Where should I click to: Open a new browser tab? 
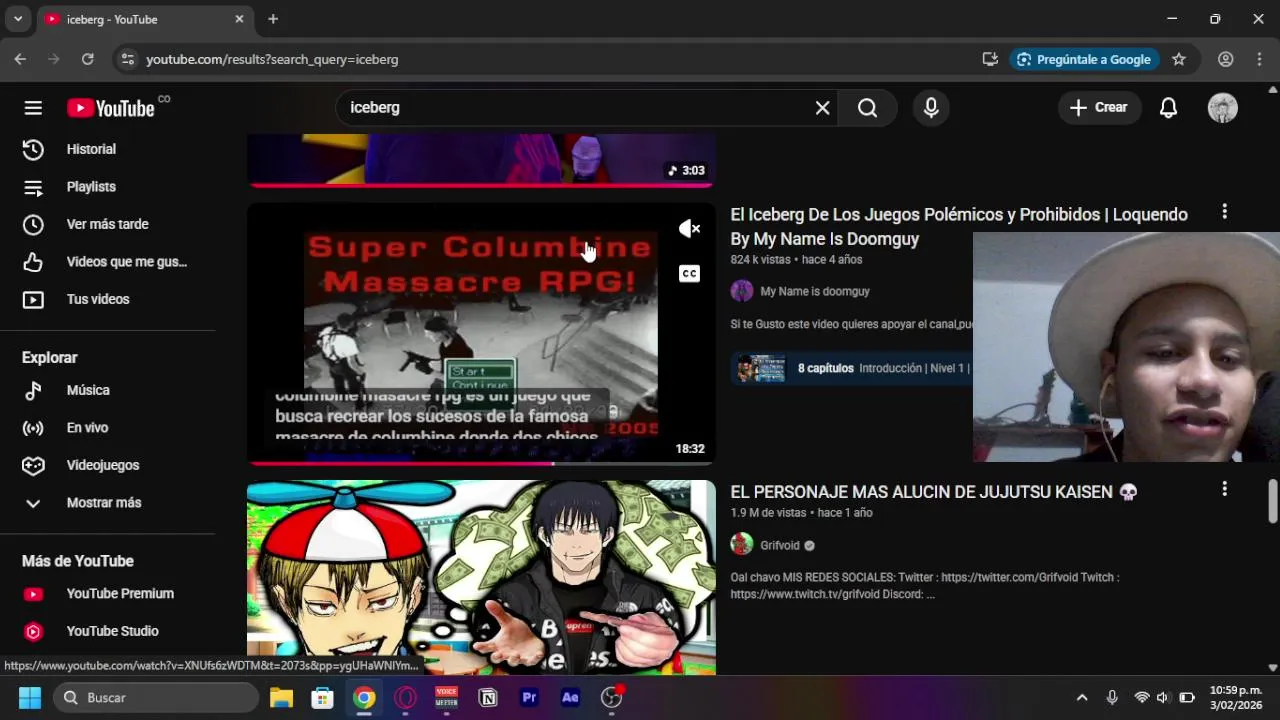click(x=273, y=19)
